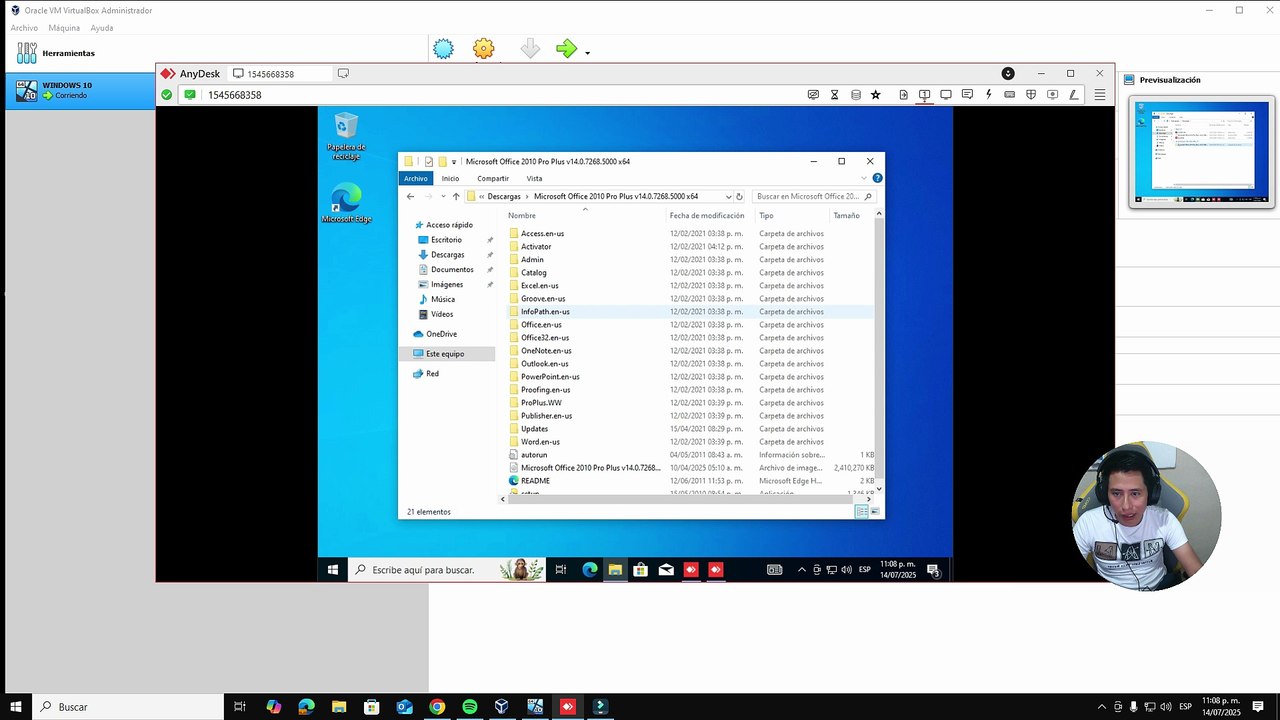Open AnyDesk permissions shield icon
The width and height of the screenshot is (1280, 720).
(x=1031, y=95)
